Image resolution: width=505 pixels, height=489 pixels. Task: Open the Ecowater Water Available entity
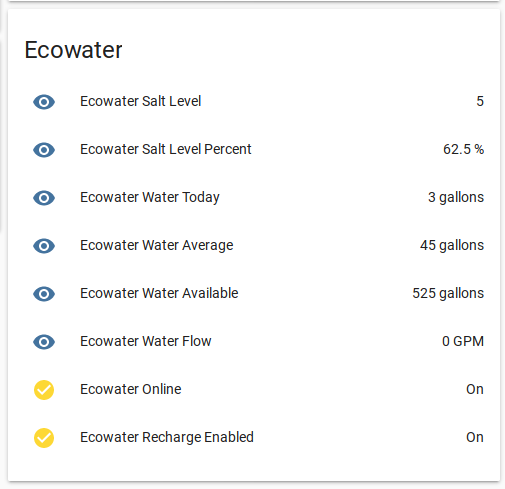[x=159, y=293]
